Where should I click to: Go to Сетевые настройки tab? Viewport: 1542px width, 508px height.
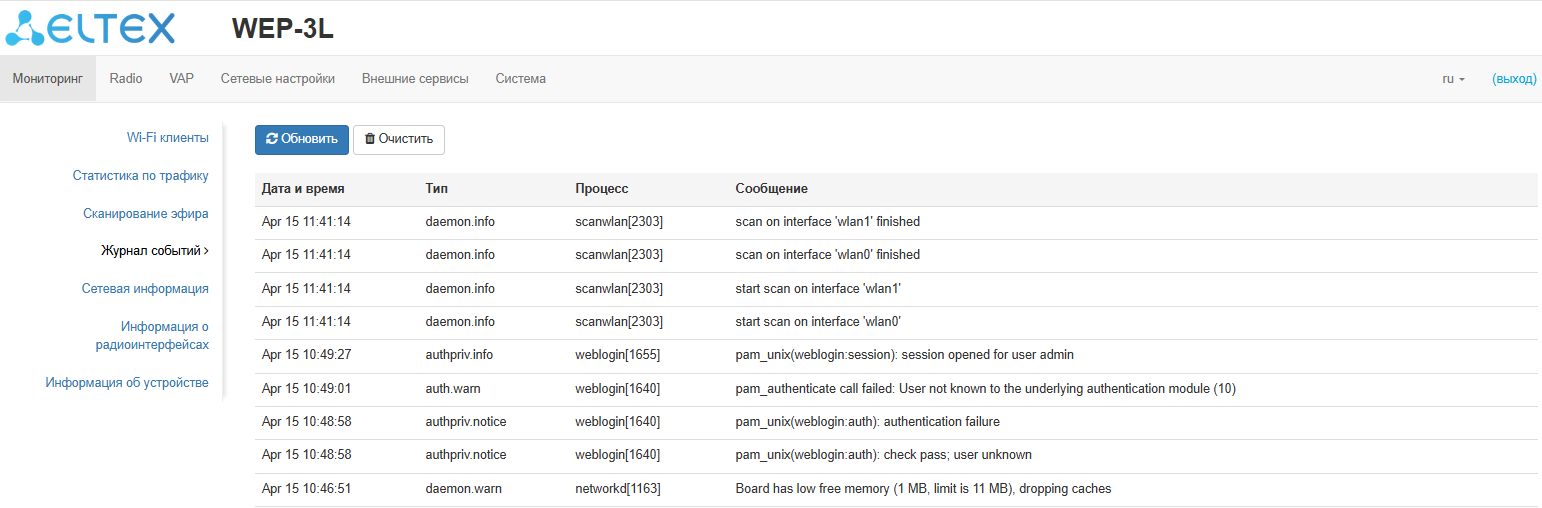(x=277, y=79)
